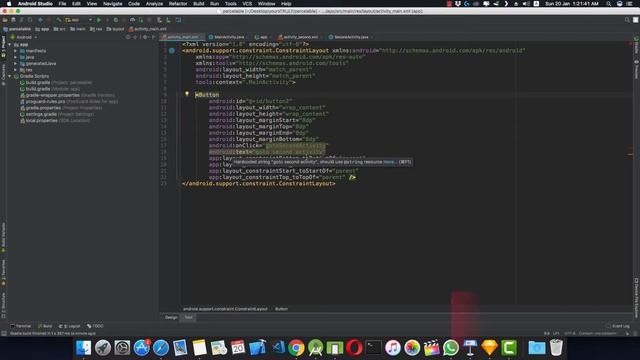The image size is (640, 360).
Task: Click the more... link in the lint tooltip
Action: tap(389, 162)
